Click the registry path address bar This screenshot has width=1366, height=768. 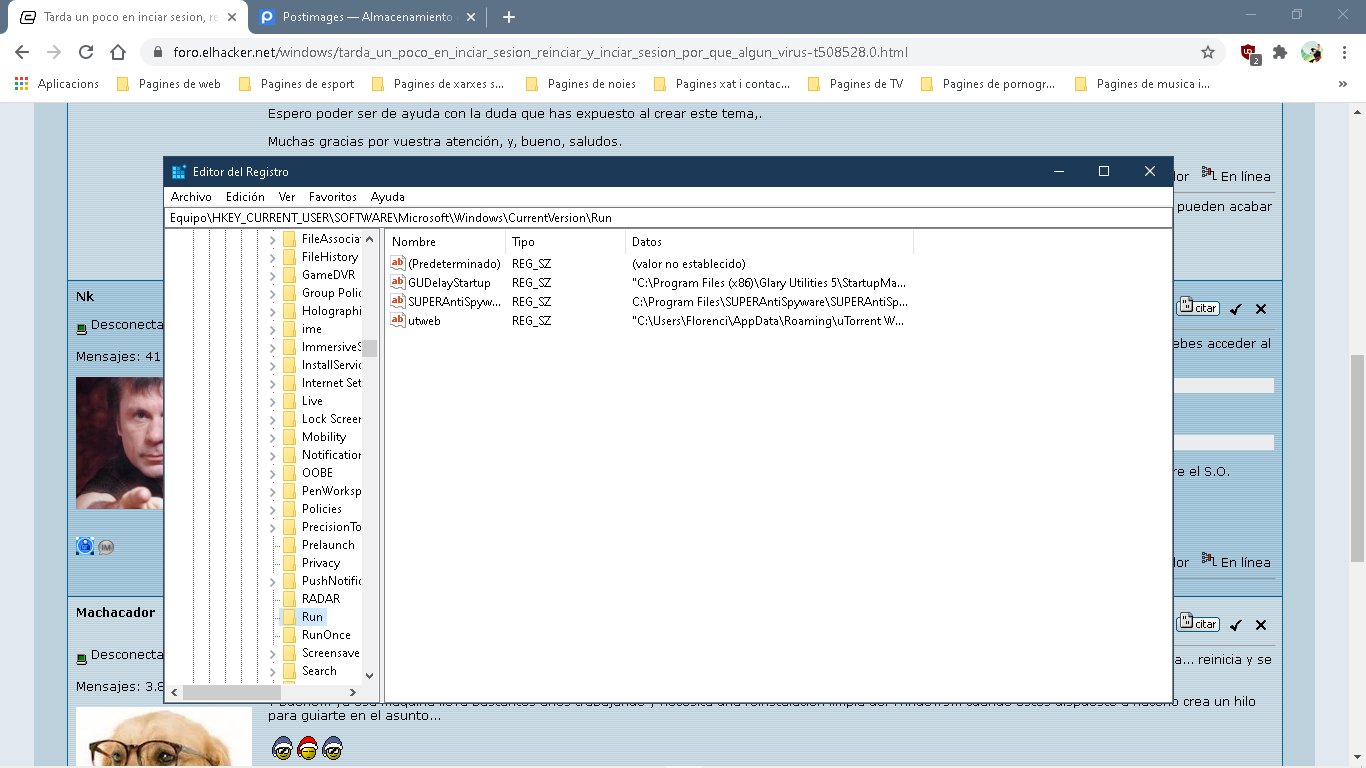(668, 217)
